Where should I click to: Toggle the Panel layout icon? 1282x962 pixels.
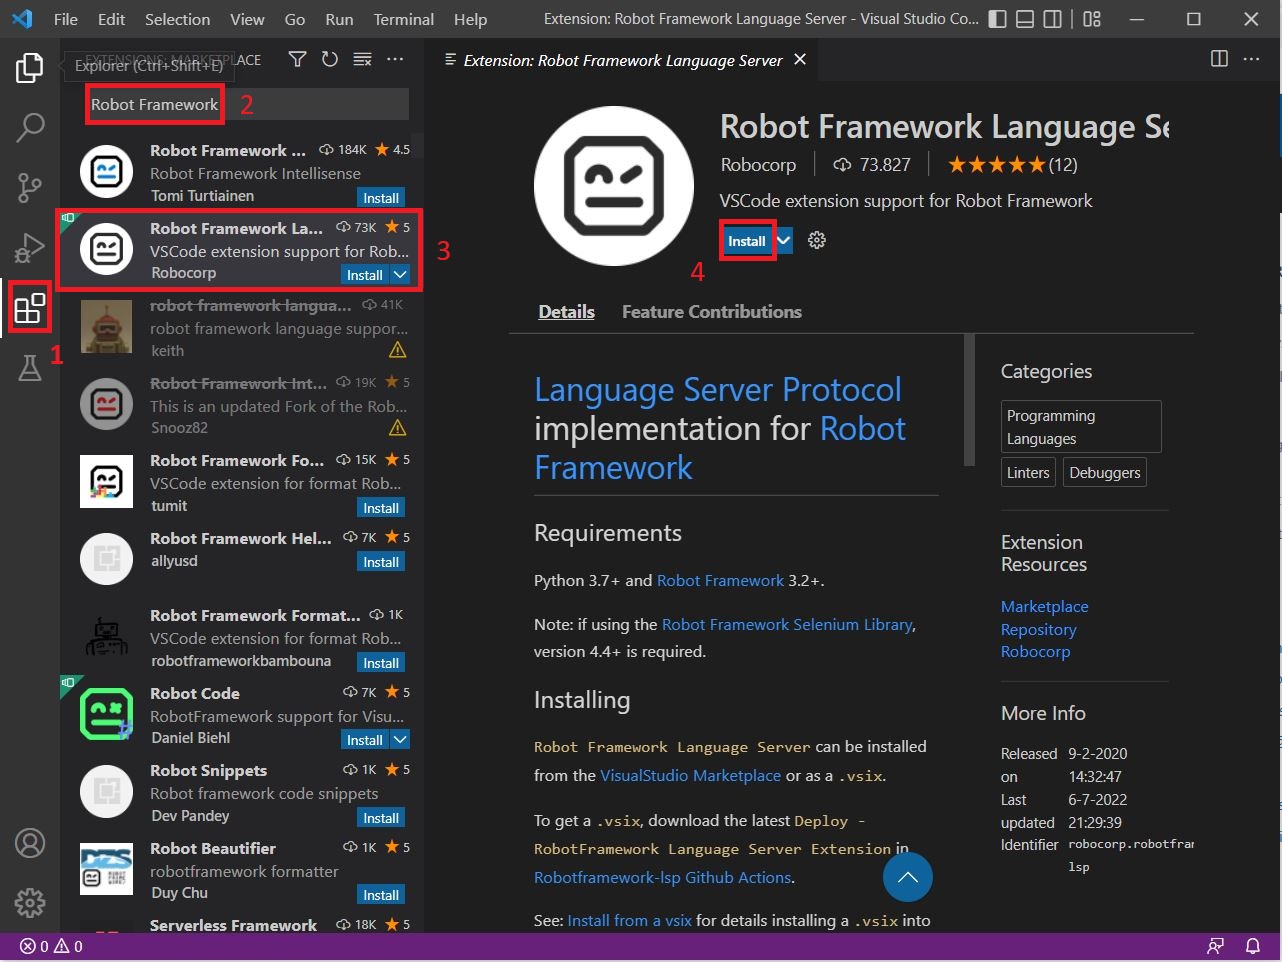[x=1025, y=19]
